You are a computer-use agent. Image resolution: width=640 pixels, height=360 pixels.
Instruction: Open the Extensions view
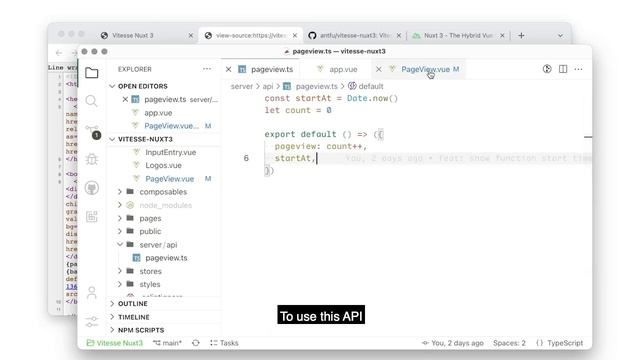click(x=92, y=216)
